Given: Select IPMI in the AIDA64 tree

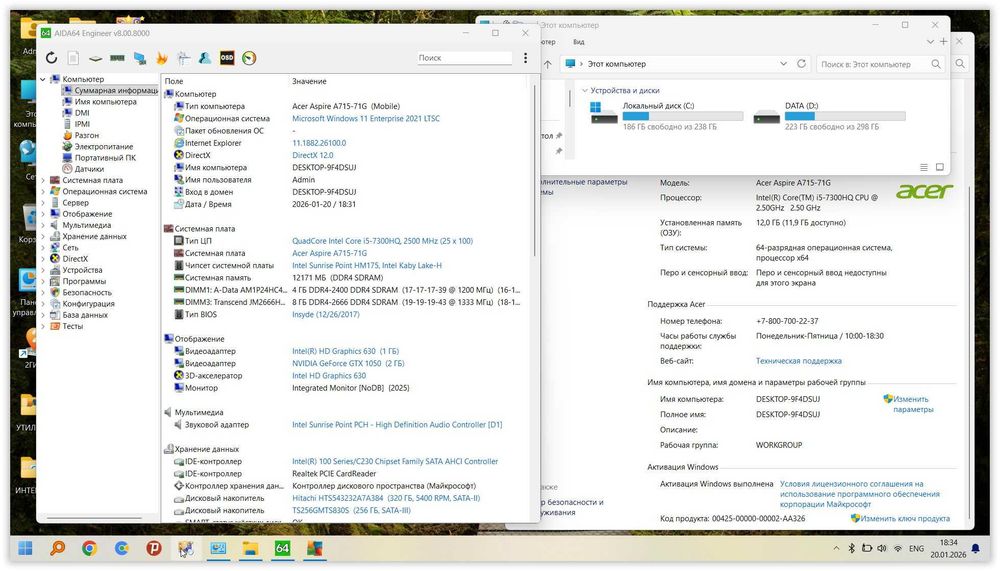Looking at the screenshot, I should (82, 124).
